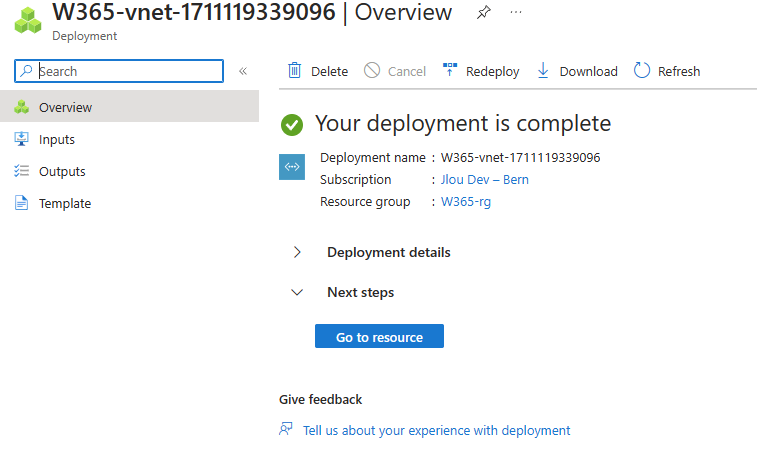Click the Download arrow icon
The height and width of the screenshot is (451, 757).
[x=543, y=70]
